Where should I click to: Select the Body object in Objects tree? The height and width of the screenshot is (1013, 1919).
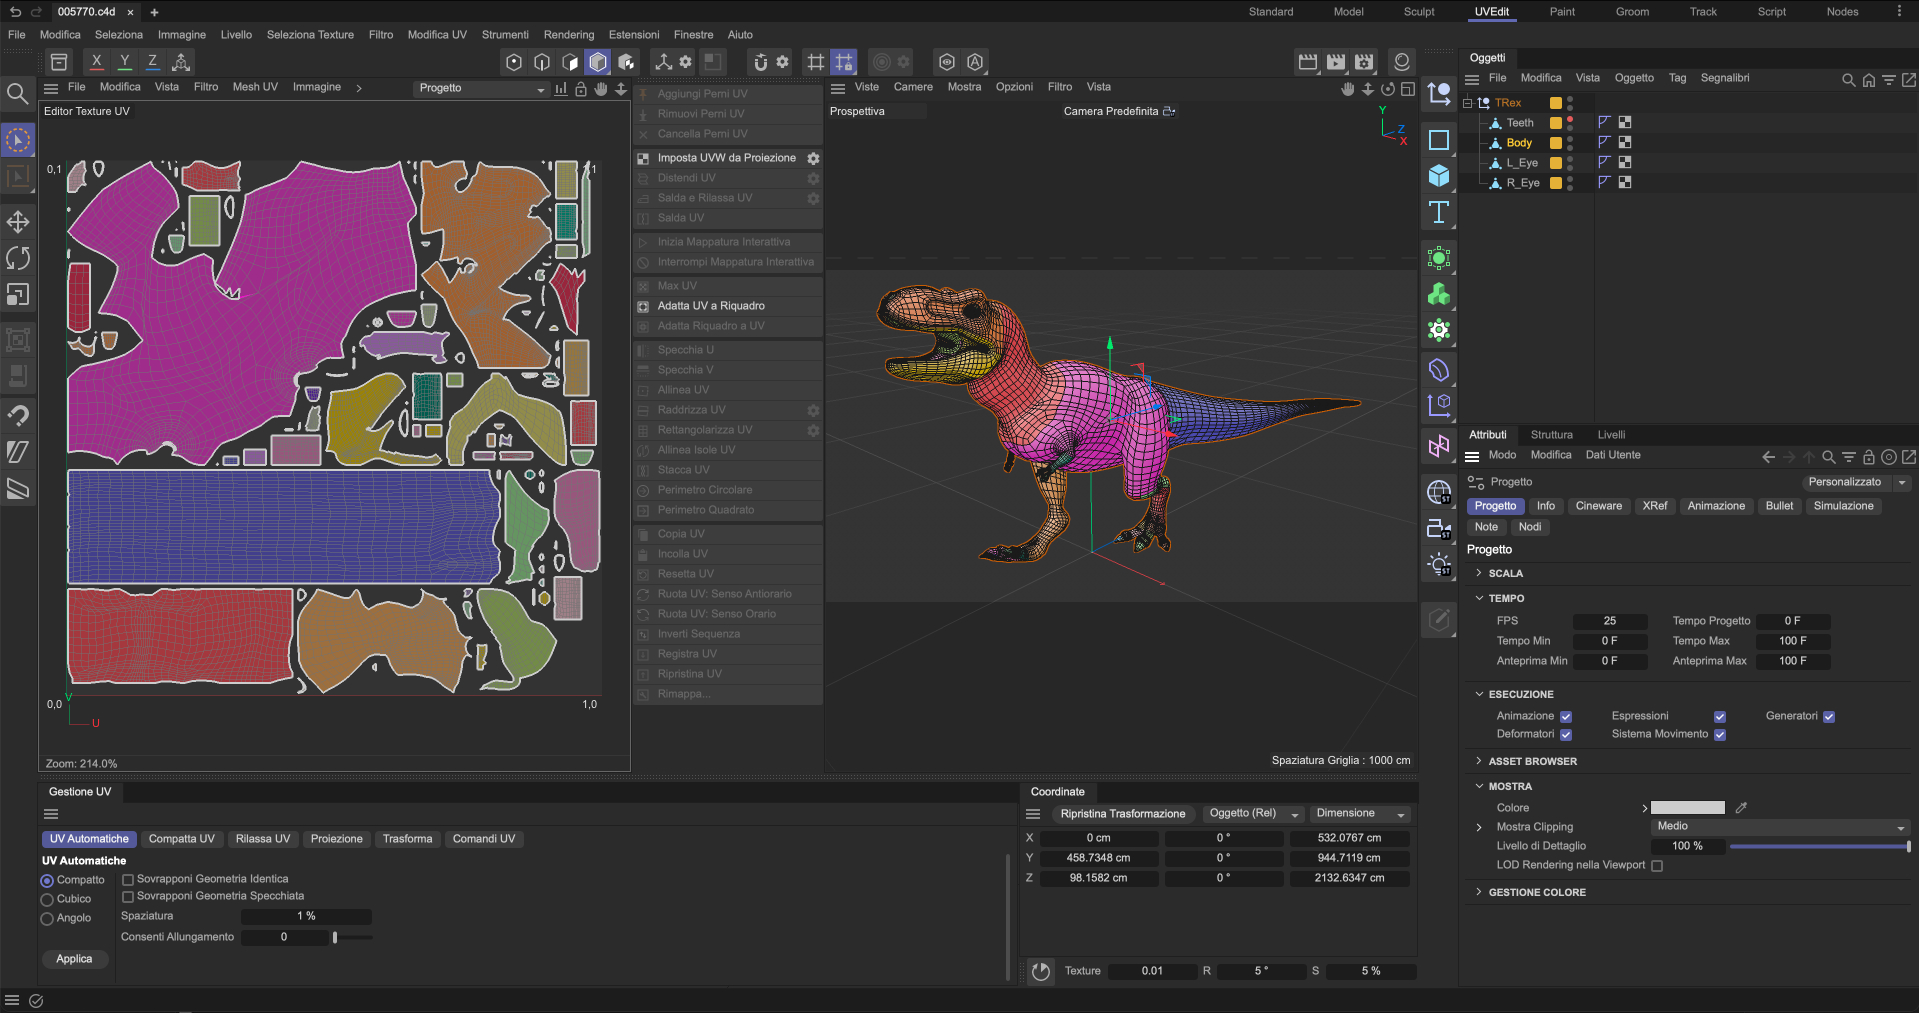pyautogui.click(x=1519, y=143)
